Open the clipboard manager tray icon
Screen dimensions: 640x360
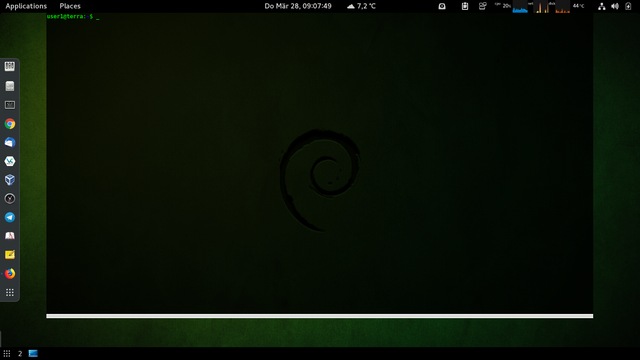coord(465,6)
